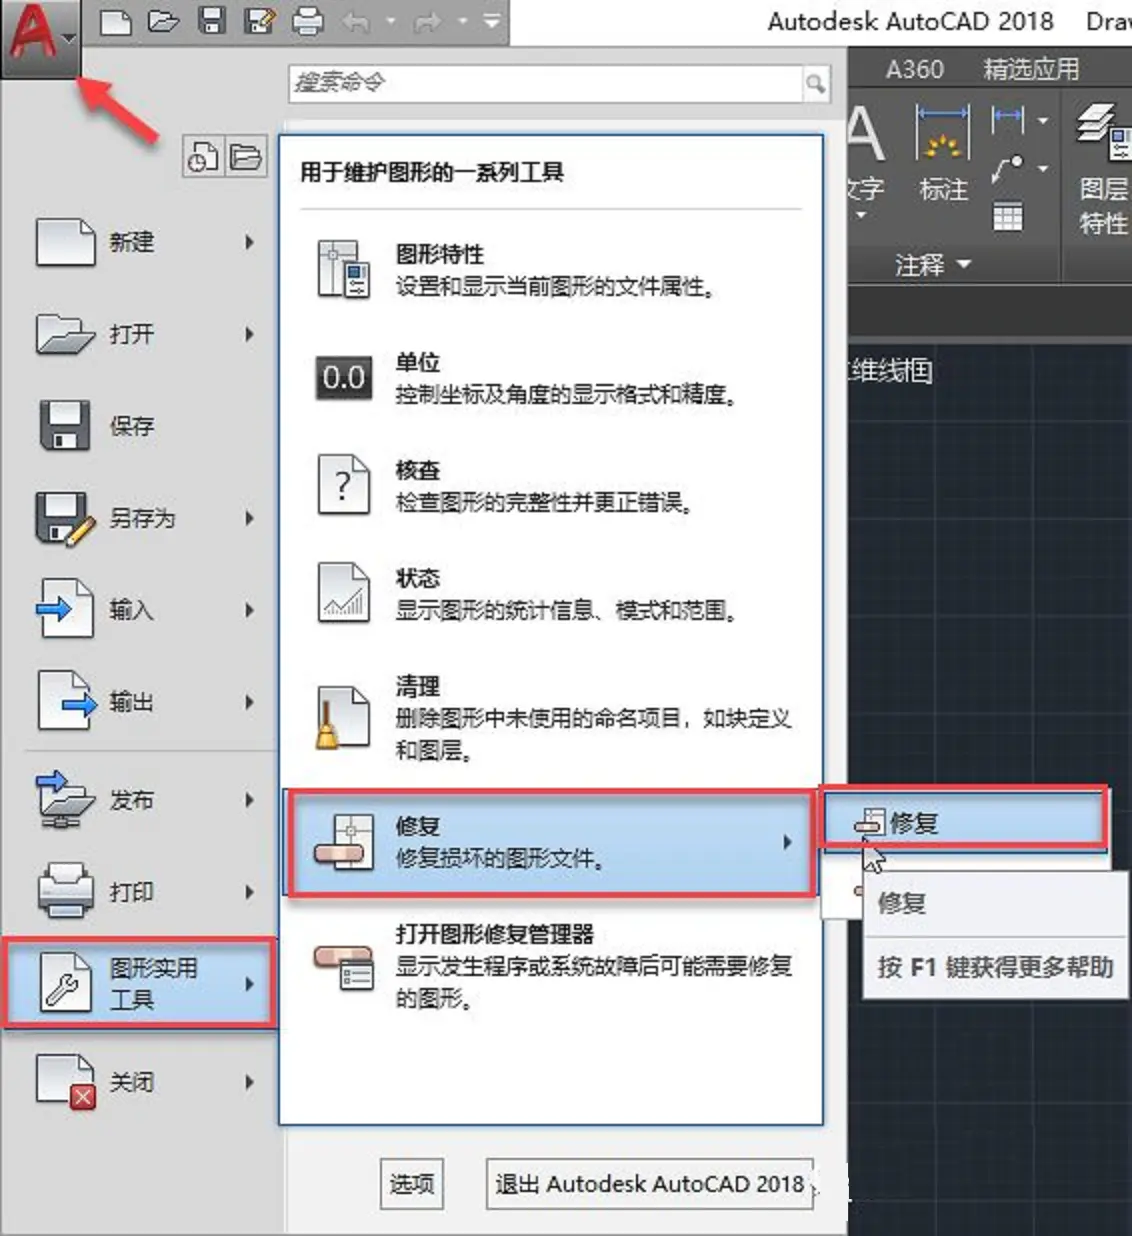Click the Units (单位) 0.0 icon

(344, 378)
